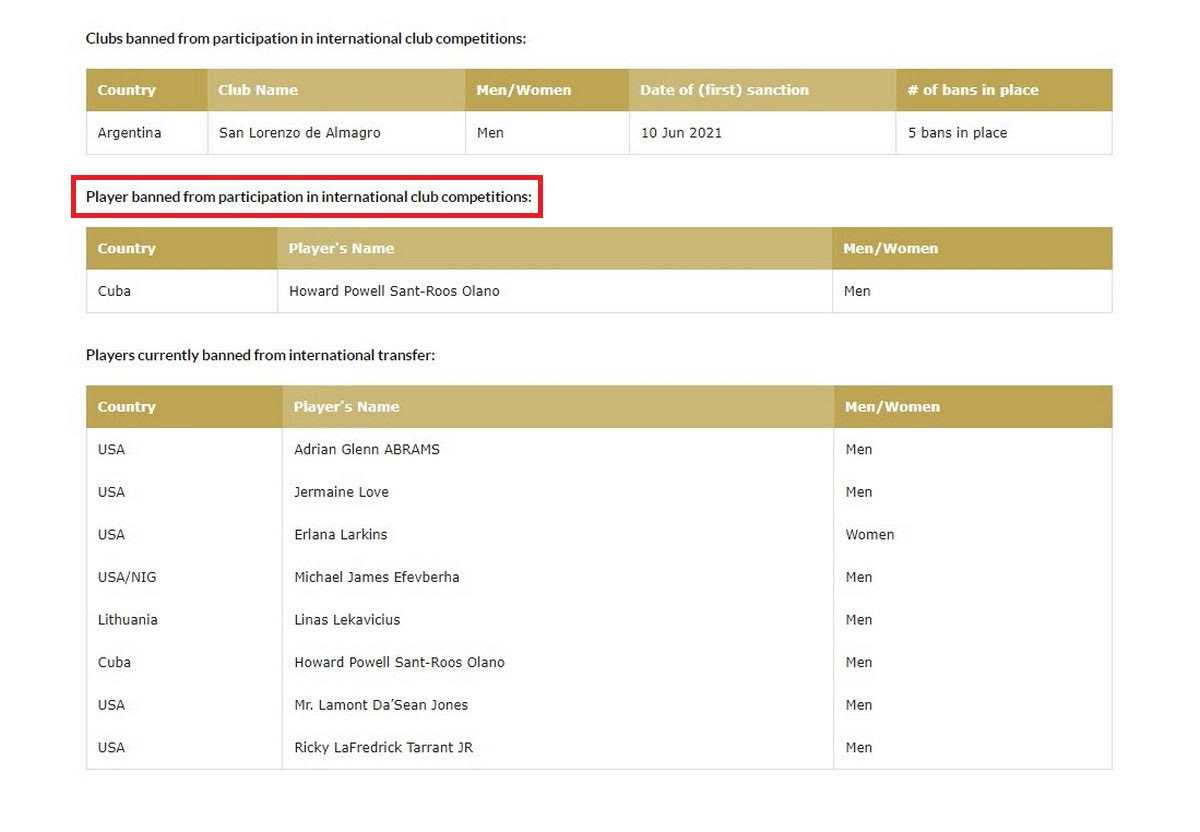Viewport: 1200px width, 832px height.
Task: Select the Lithuania country cell
Action: (127, 620)
